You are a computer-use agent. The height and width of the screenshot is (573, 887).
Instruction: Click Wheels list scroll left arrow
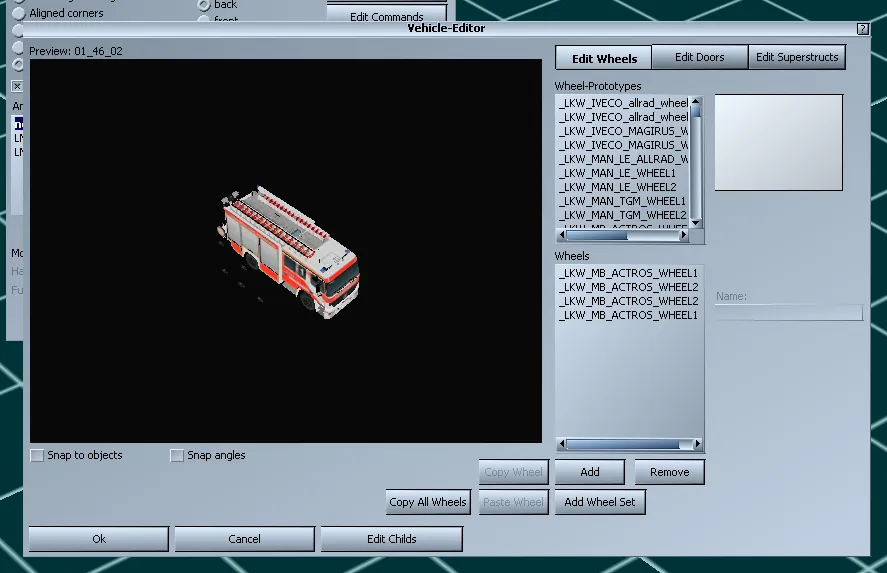(x=561, y=445)
